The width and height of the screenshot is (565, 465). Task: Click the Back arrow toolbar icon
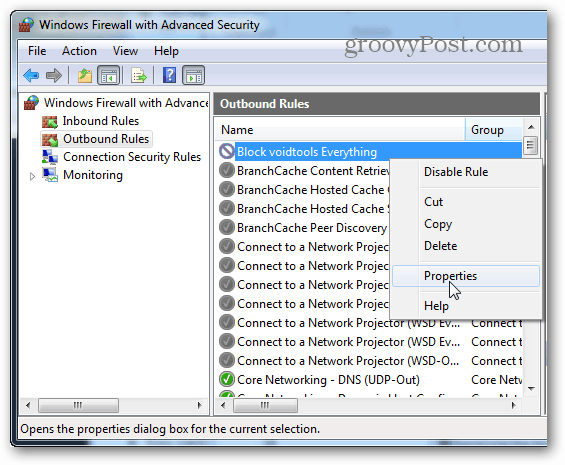click(x=31, y=76)
